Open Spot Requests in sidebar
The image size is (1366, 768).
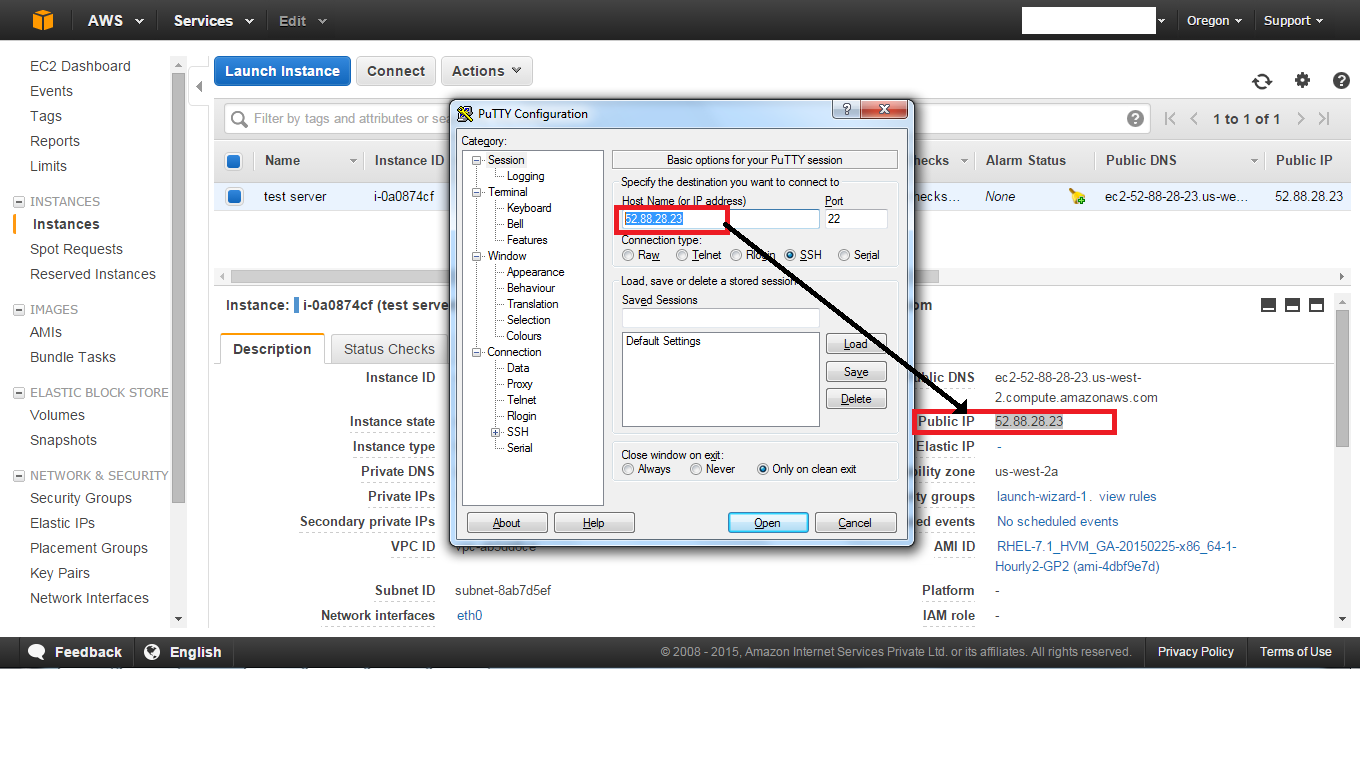(x=76, y=249)
